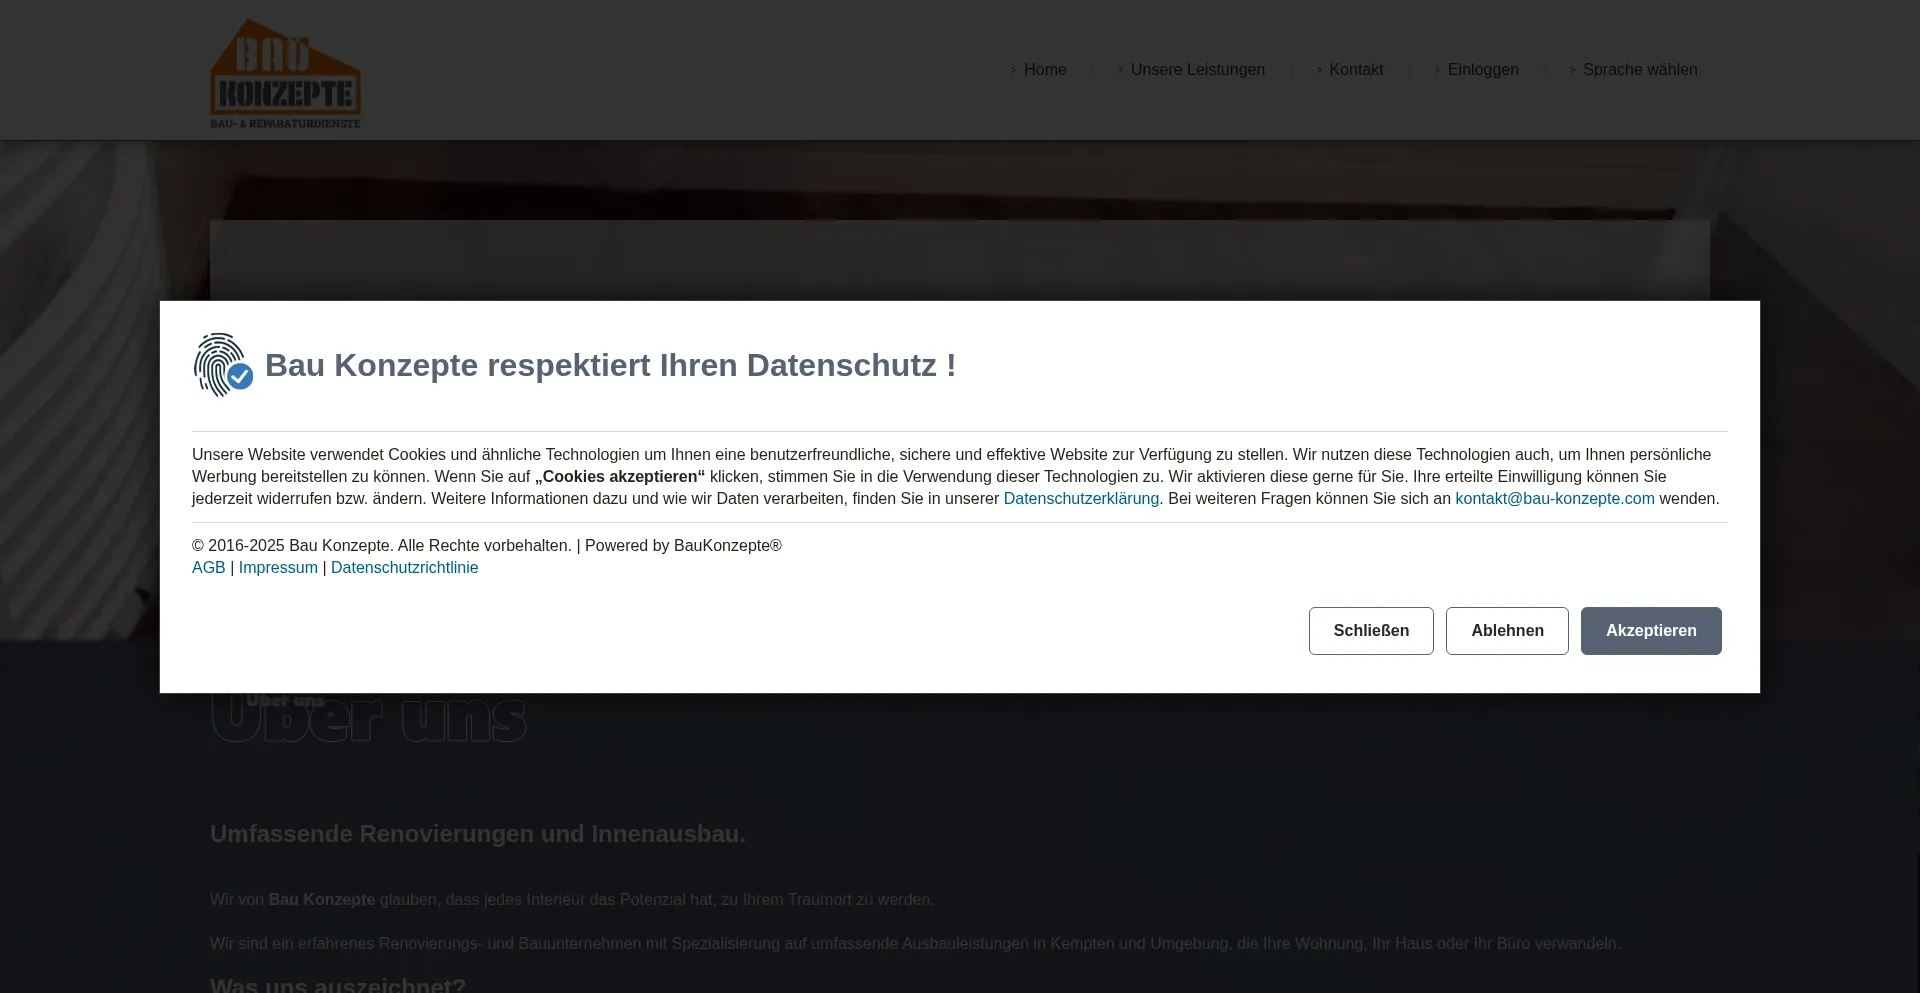Open the AGB link
The height and width of the screenshot is (993, 1920).
pyautogui.click(x=208, y=568)
